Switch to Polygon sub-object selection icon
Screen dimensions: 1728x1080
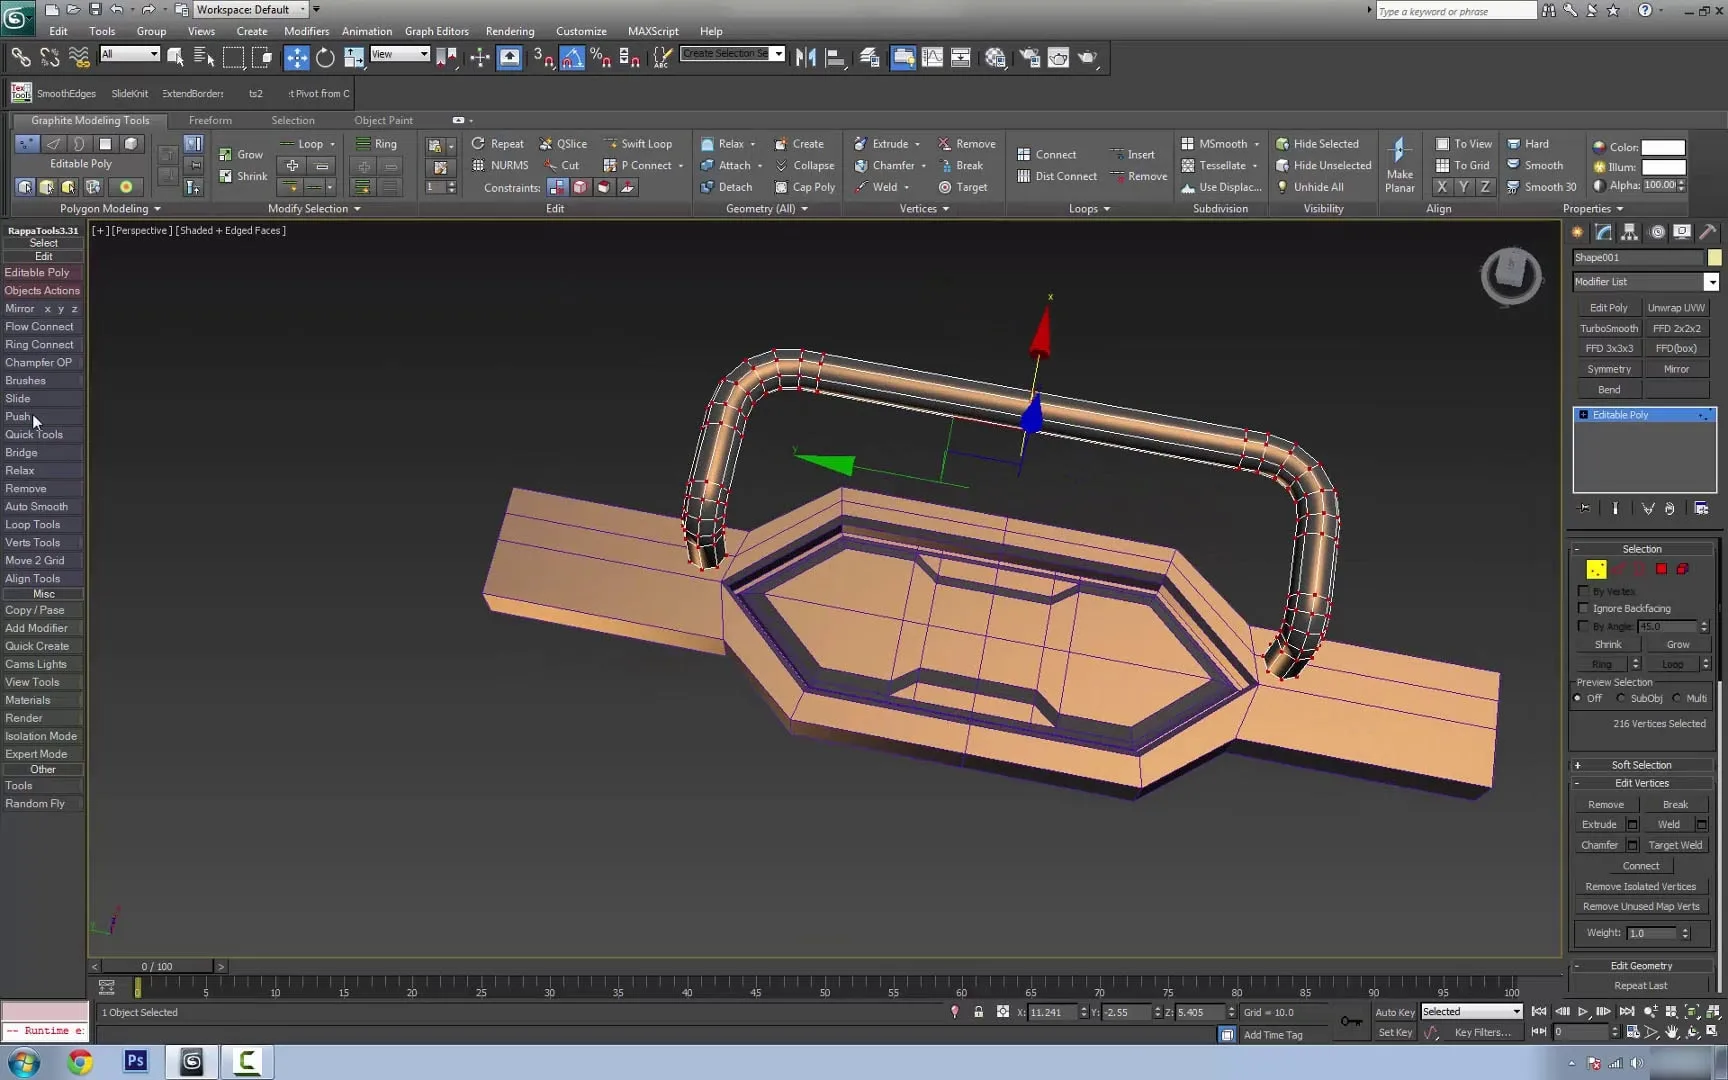(x=1661, y=569)
